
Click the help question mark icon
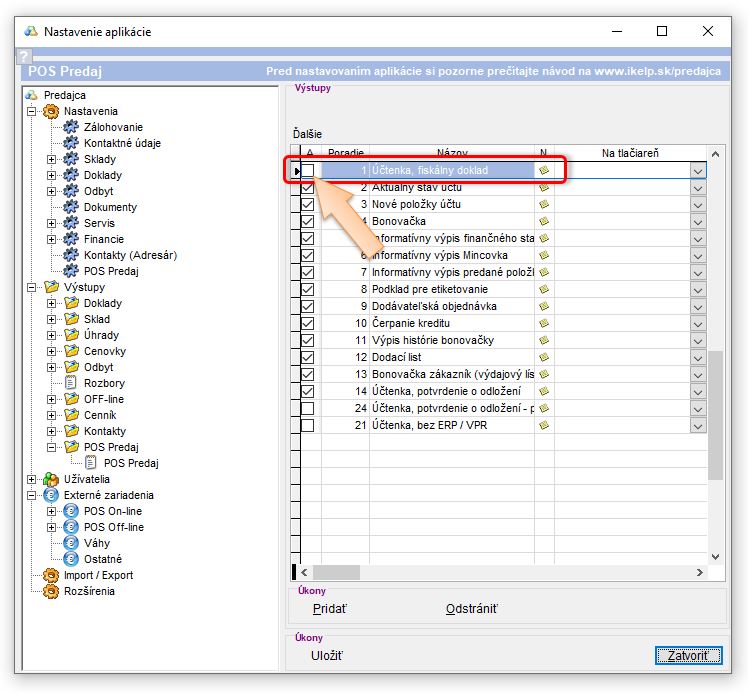pos(25,57)
